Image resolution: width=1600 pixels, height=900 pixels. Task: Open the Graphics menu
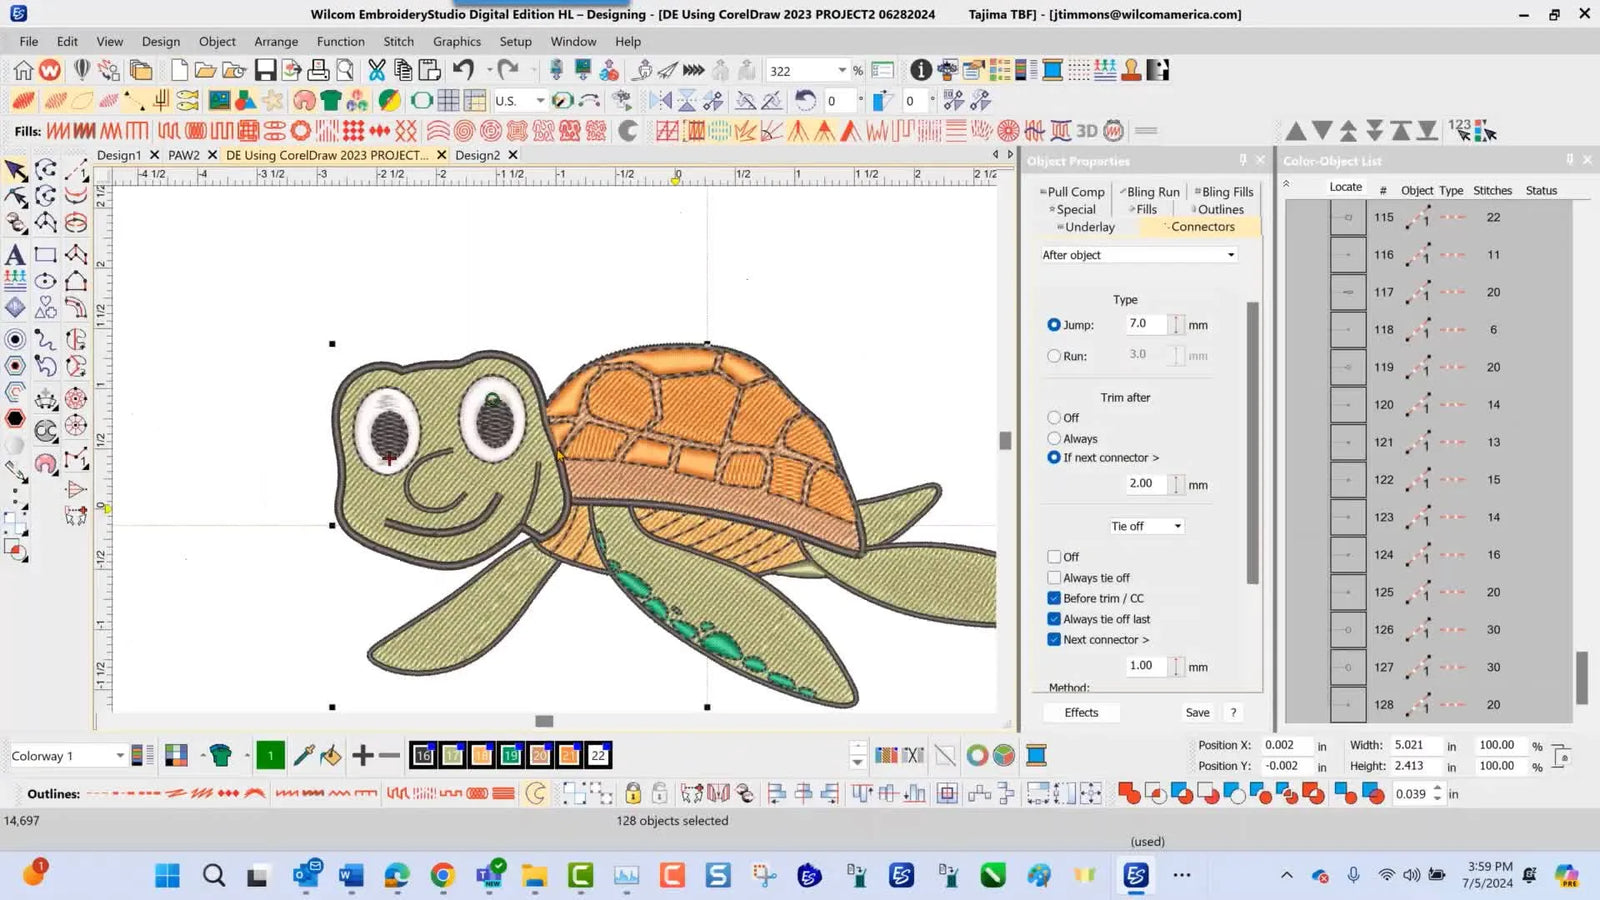pyautogui.click(x=457, y=41)
